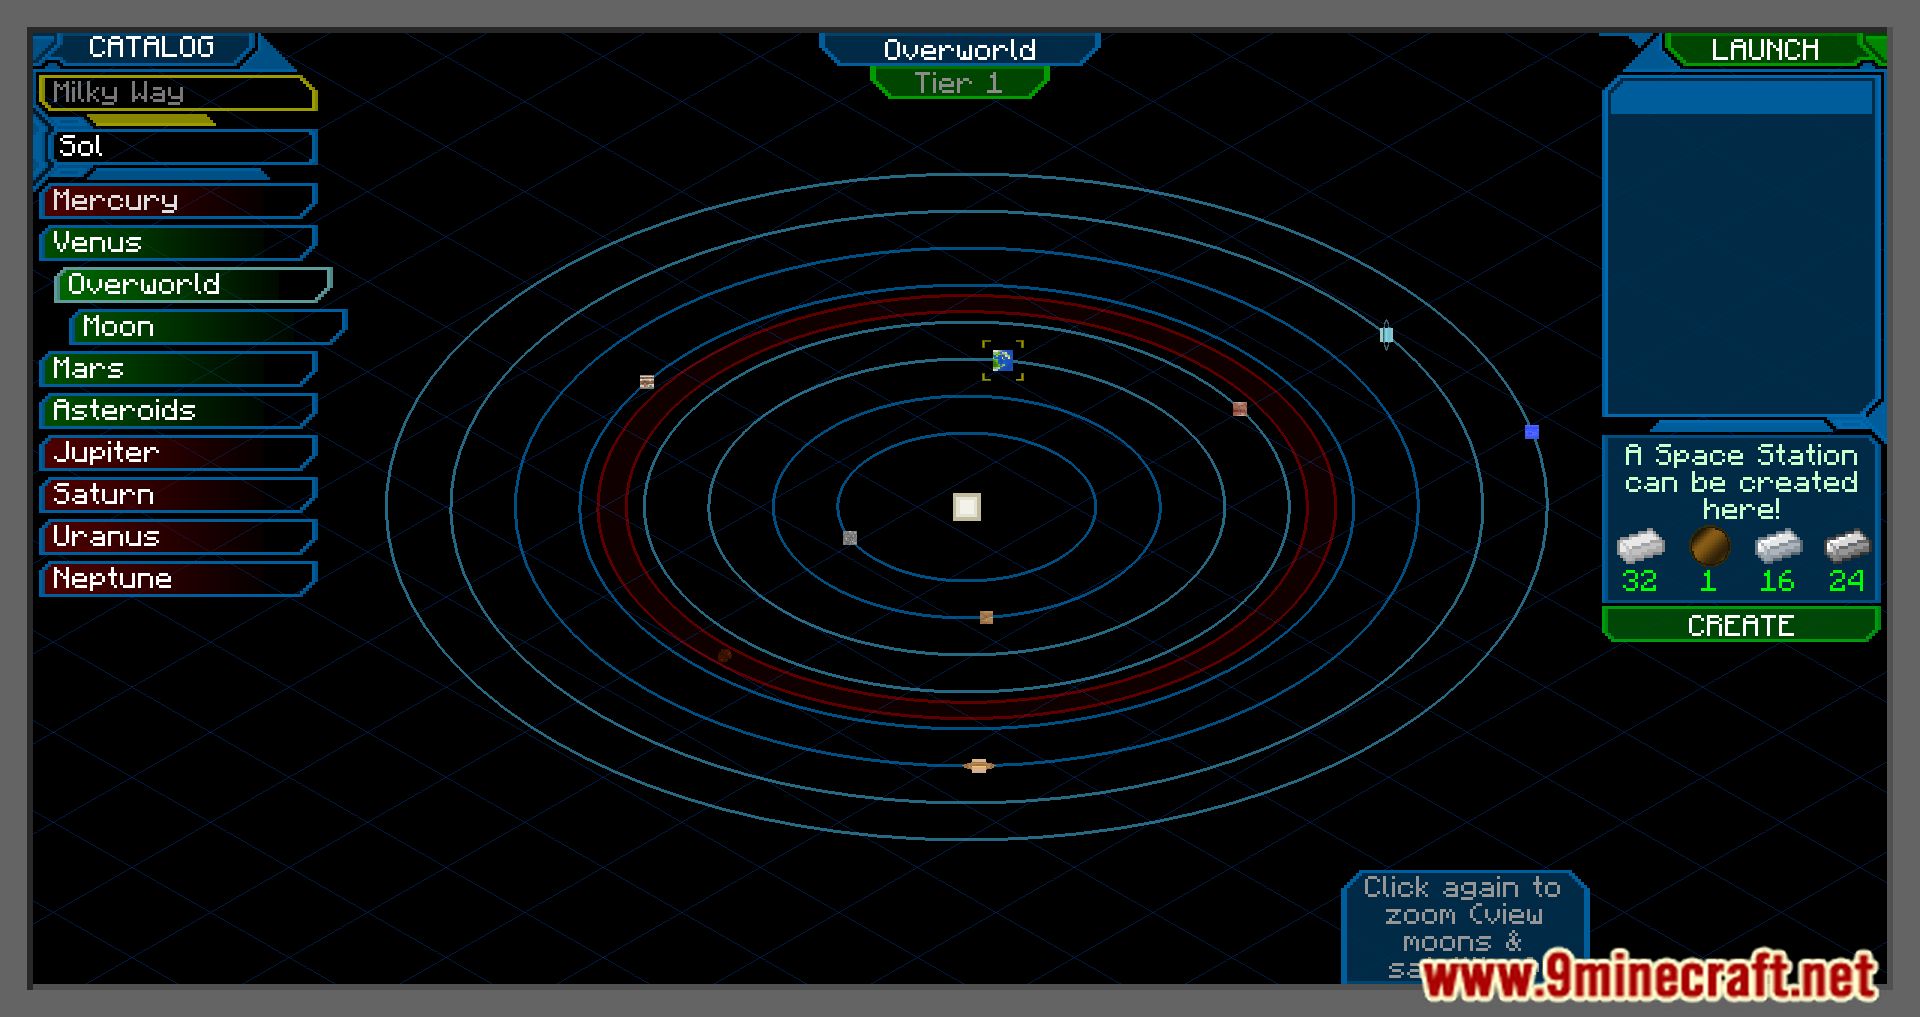Click the dark red Asteroids marker on the red orbit

[x=725, y=655]
